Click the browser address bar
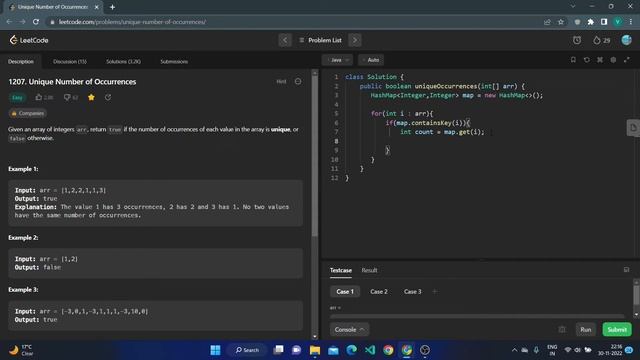Viewport: 640px width, 360px height. [x=294, y=22]
